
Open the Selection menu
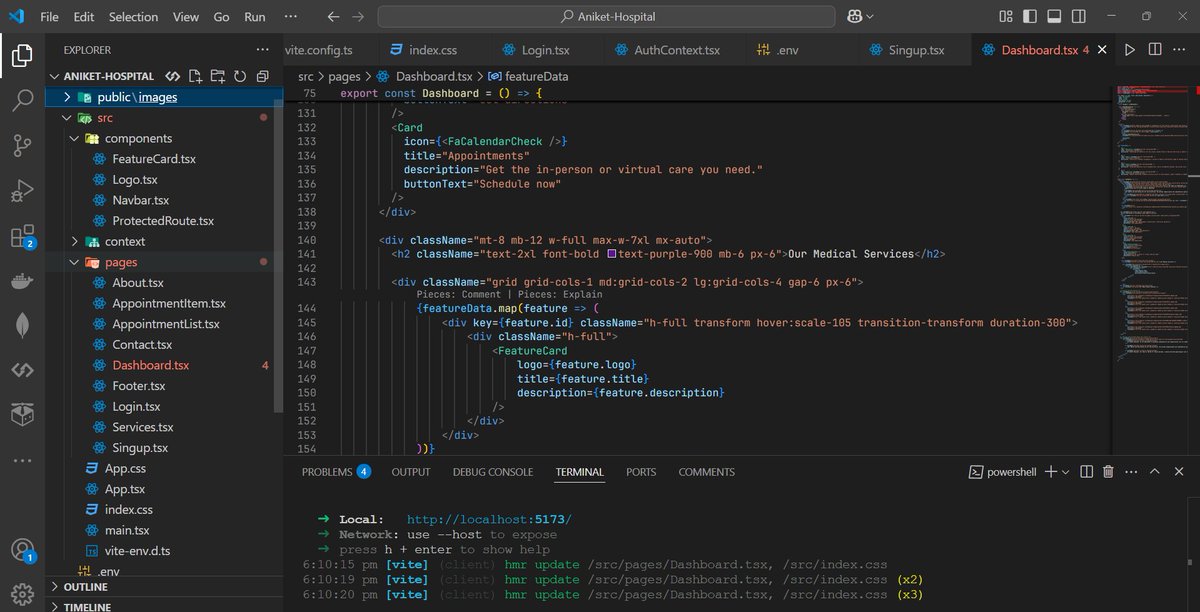[x=133, y=17]
